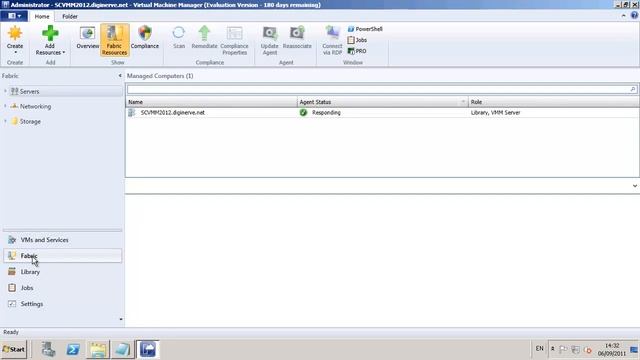Select the Fabric Resources view button
This screenshot has height=360, width=640.
115,40
